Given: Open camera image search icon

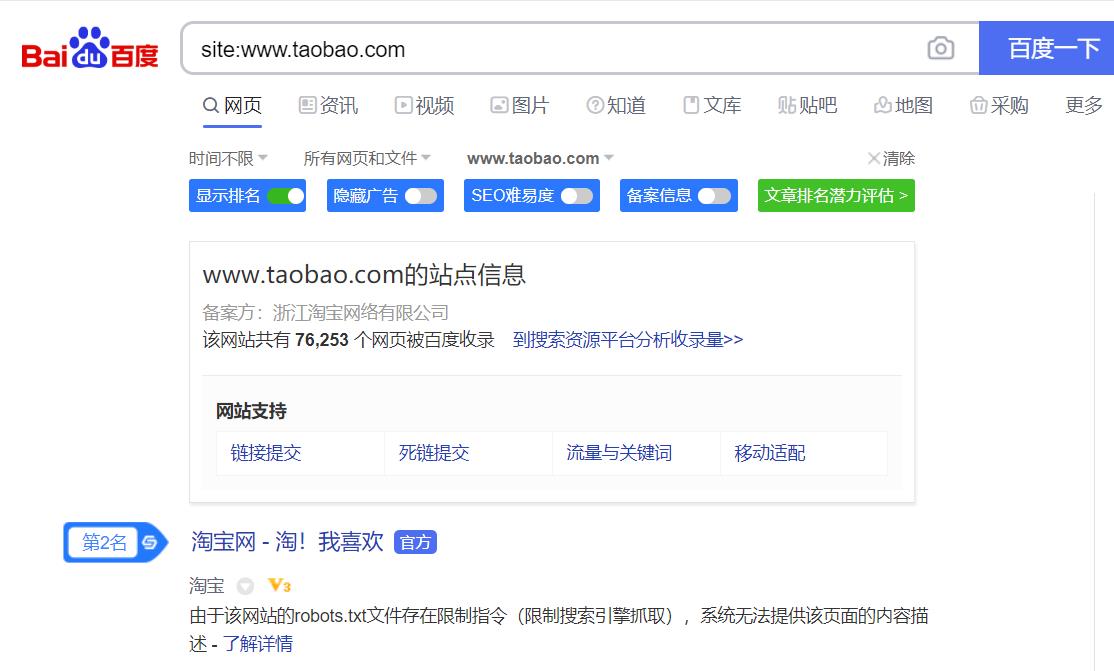Looking at the screenshot, I should pyautogui.click(x=941, y=48).
